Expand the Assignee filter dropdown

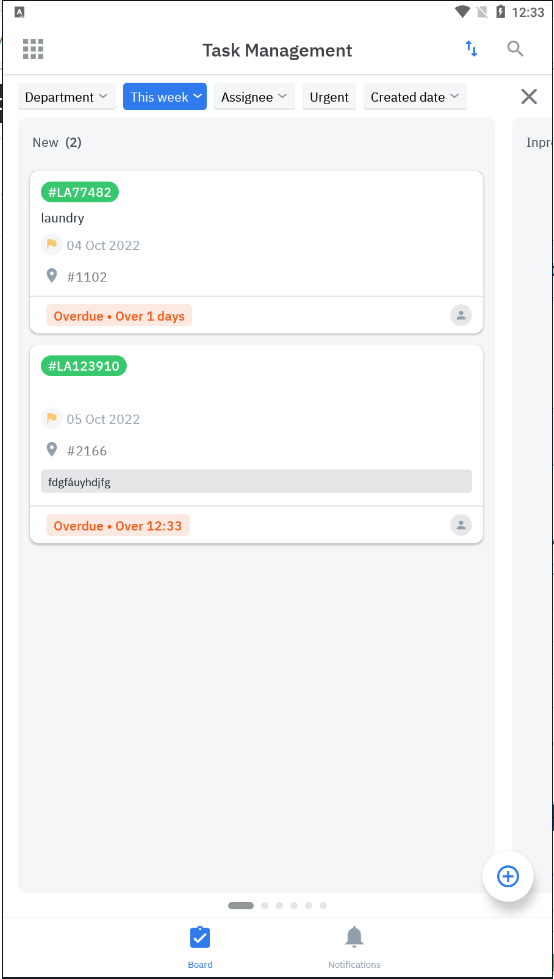point(254,97)
